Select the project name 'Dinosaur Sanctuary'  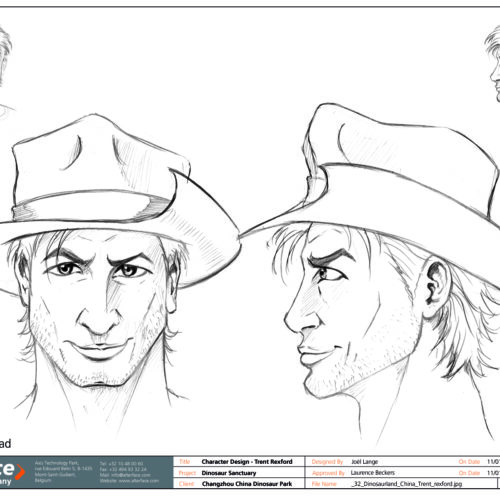click(229, 473)
